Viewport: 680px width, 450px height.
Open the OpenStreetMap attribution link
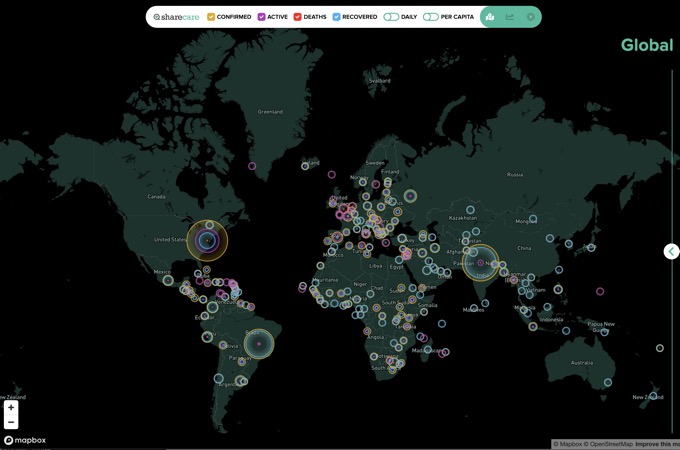coord(609,444)
